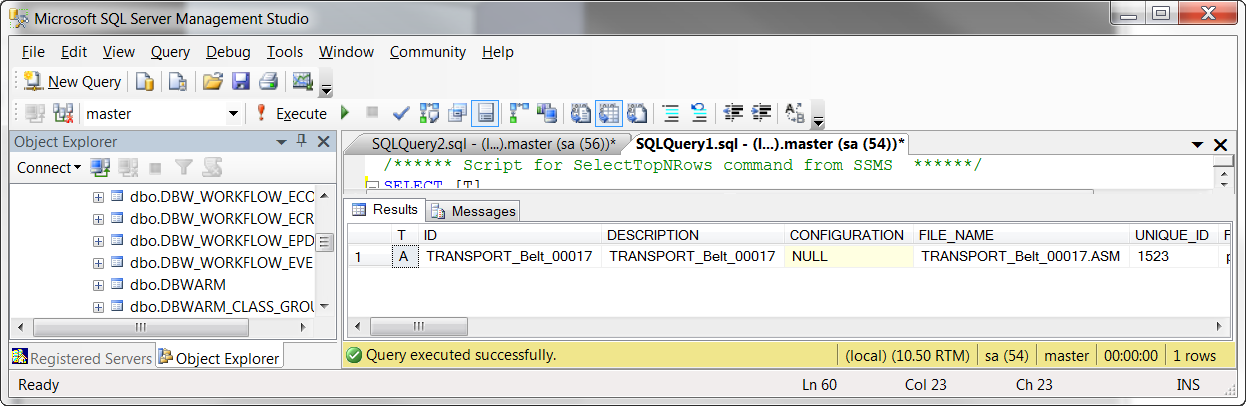Open the Activity Monitor icon
Screen dimensions: 1246x406
(302, 82)
